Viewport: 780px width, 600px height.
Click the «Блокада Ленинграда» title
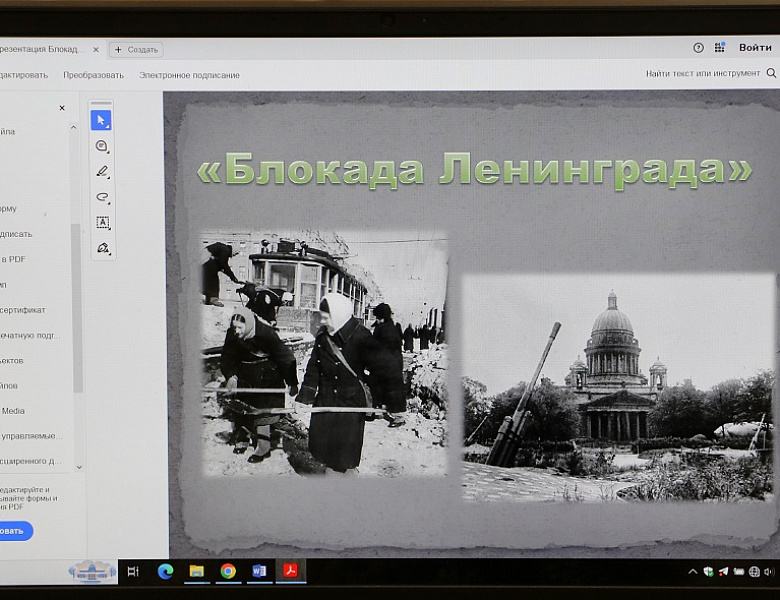click(475, 170)
